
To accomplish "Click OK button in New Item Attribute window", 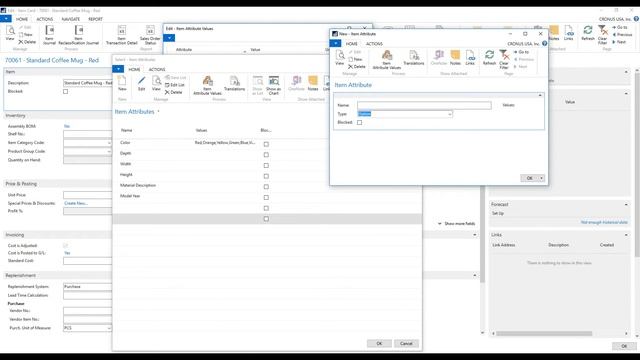I will click(x=529, y=178).
